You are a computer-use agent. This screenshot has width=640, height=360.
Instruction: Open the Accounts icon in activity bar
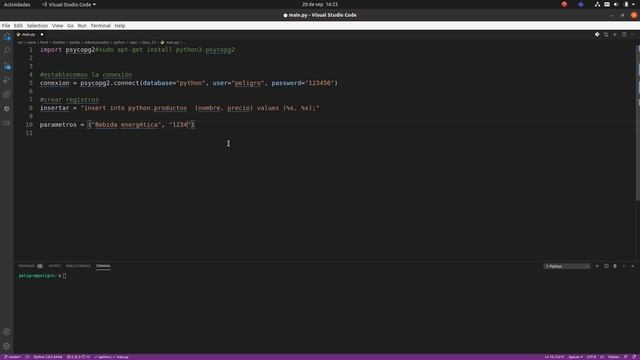tap(7, 332)
